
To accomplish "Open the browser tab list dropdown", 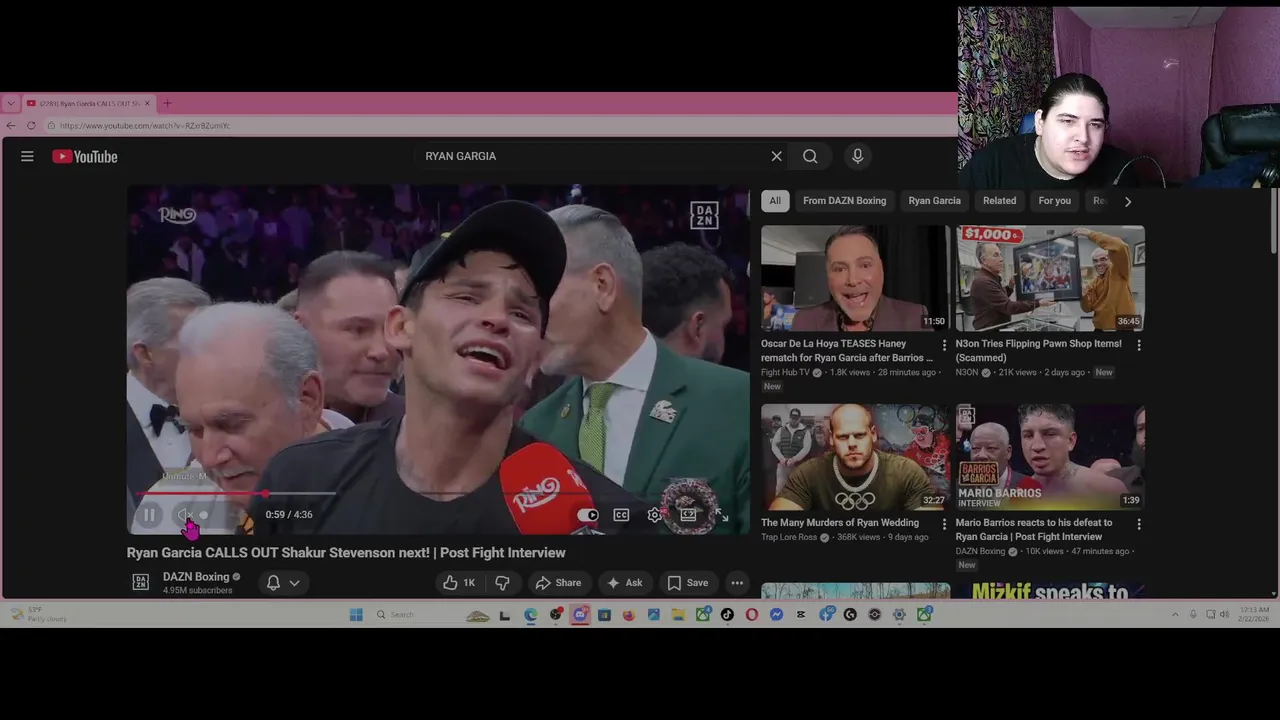I will coord(10,103).
